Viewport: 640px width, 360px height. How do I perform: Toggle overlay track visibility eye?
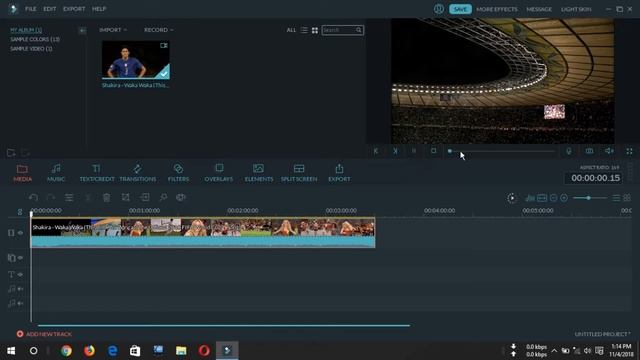pyautogui.click(x=20, y=258)
